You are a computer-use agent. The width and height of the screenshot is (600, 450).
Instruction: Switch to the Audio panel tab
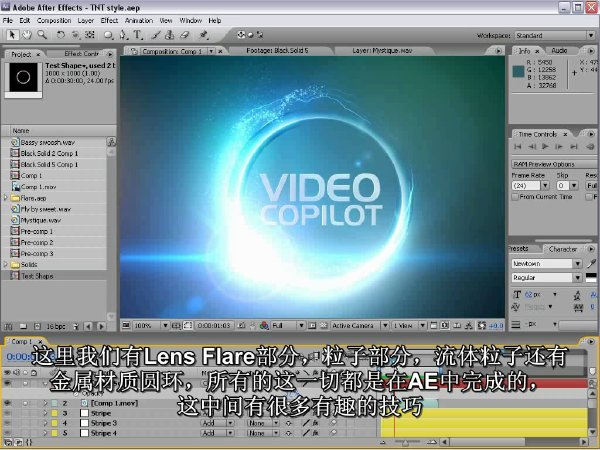(559, 51)
